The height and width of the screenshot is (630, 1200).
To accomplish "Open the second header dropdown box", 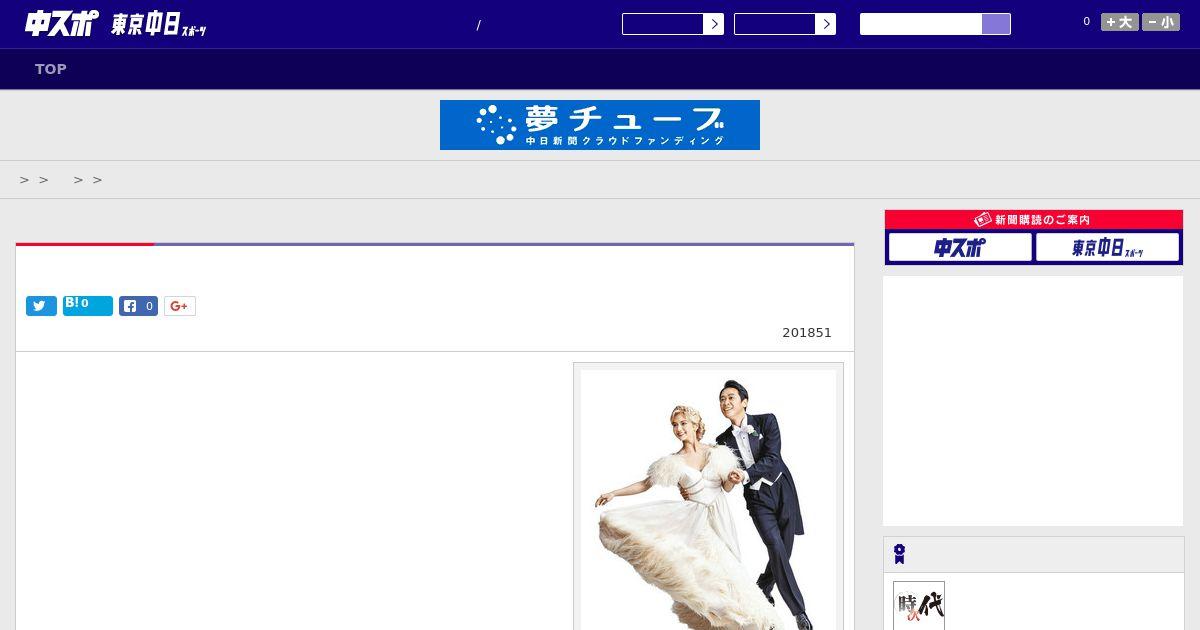I will [775, 24].
